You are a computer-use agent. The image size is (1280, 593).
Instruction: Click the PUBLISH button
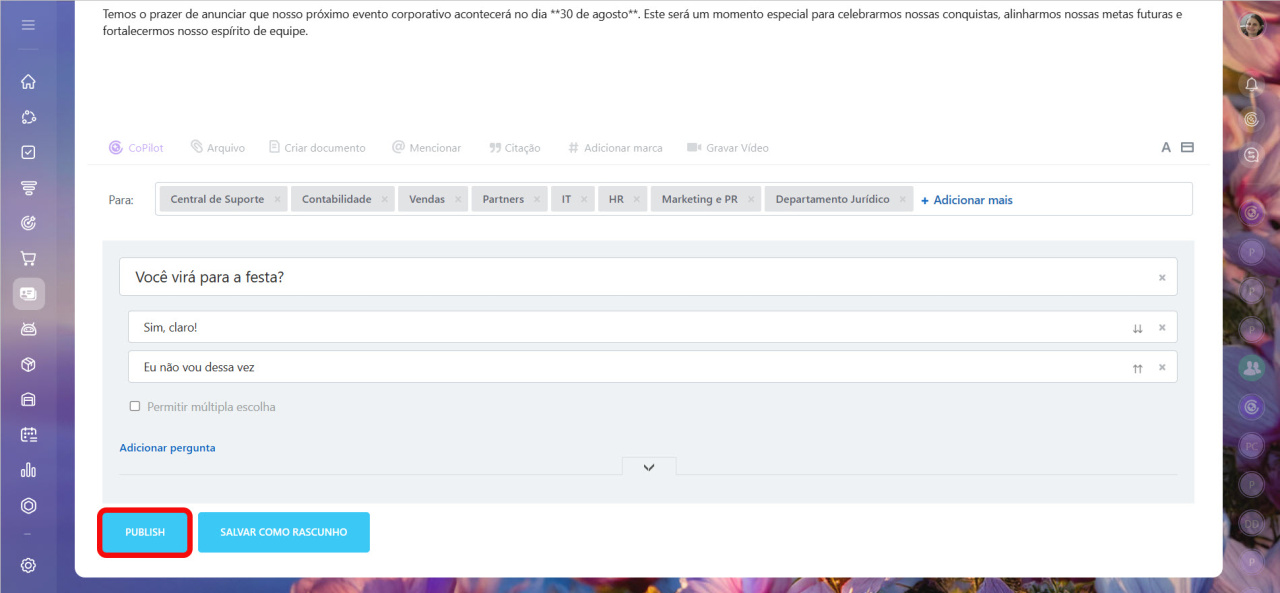pyautogui.click(x=145, y=532)
